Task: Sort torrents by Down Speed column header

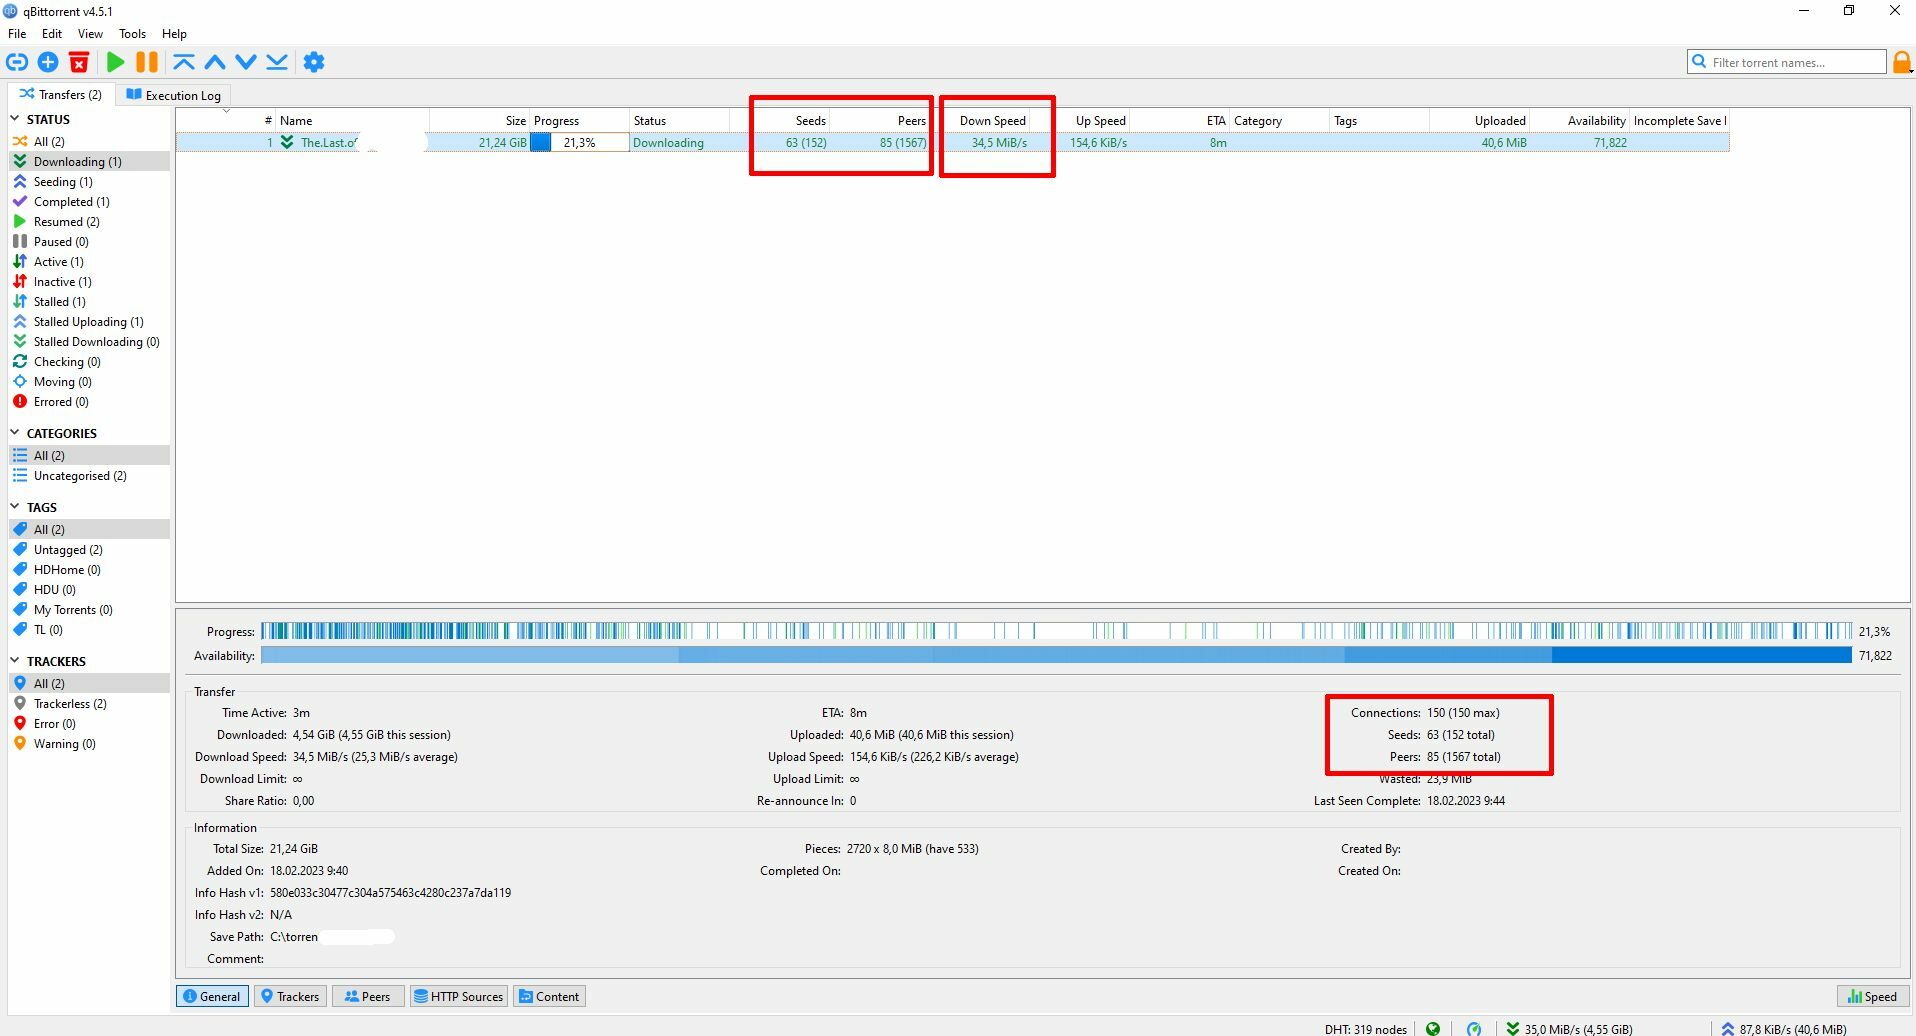Action: [x=992, y=120]
